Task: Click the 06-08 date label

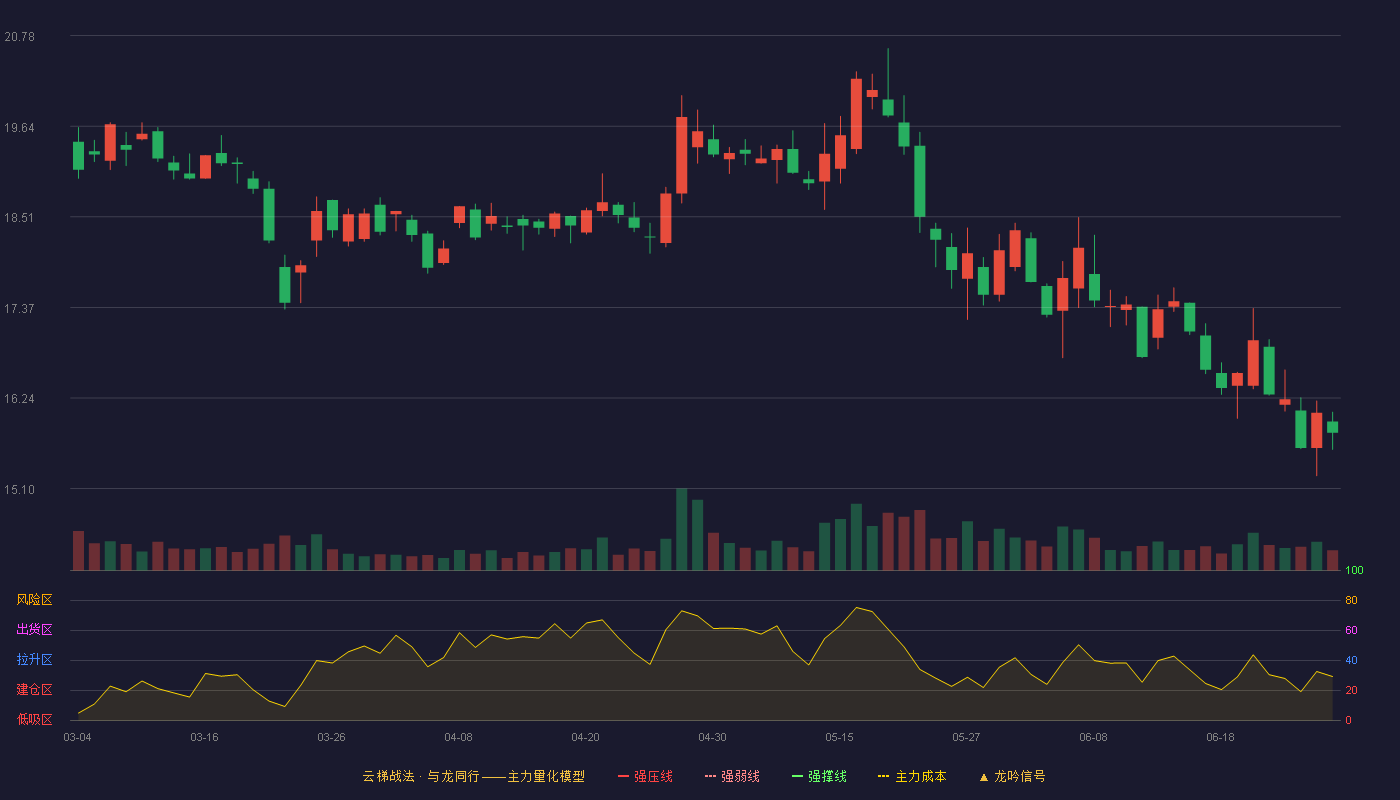Action: [1093, 737]
